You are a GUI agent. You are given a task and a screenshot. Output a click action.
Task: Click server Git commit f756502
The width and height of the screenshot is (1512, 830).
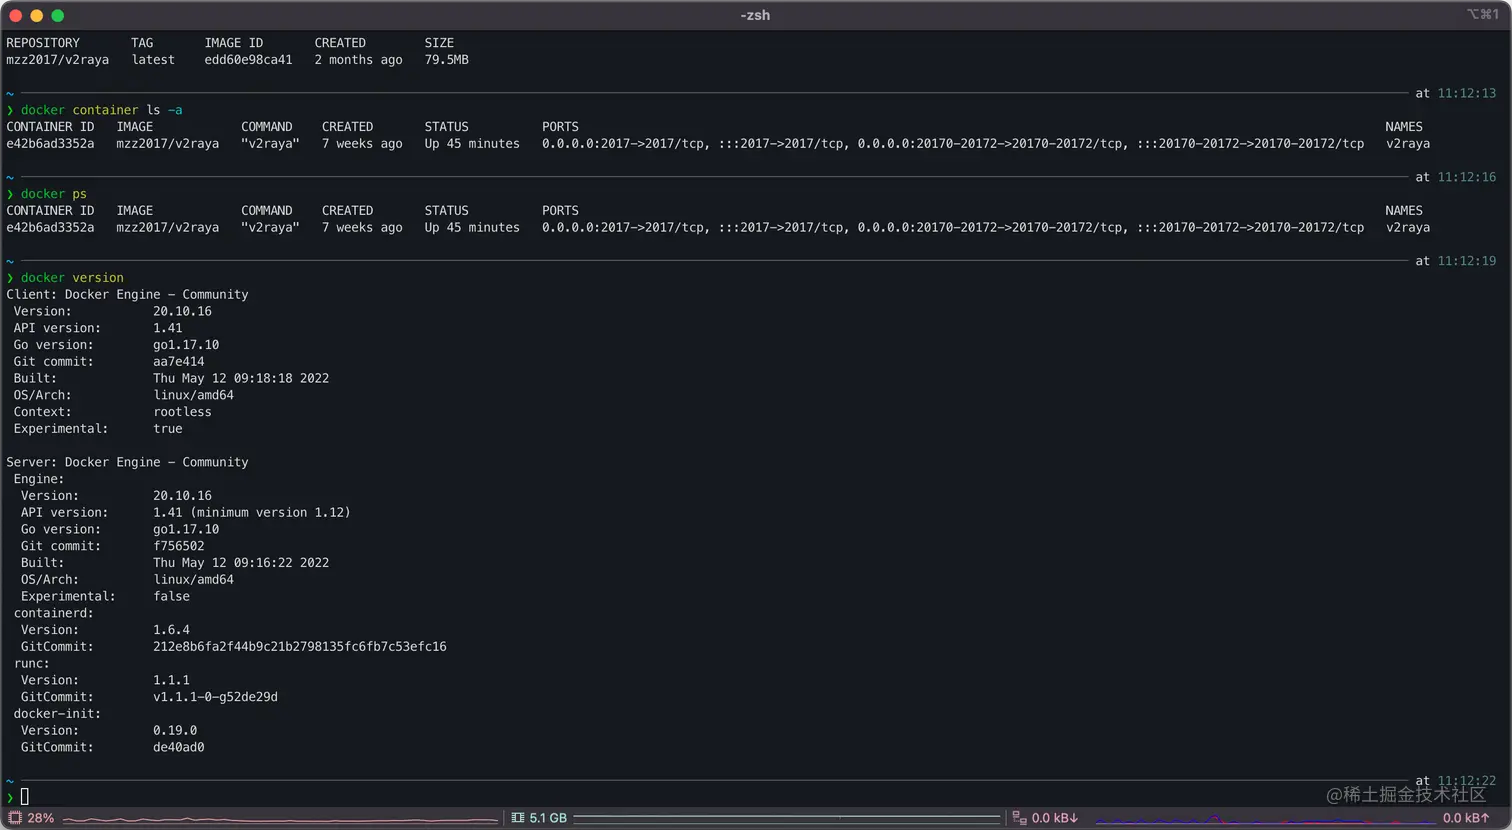pos(179,546)
